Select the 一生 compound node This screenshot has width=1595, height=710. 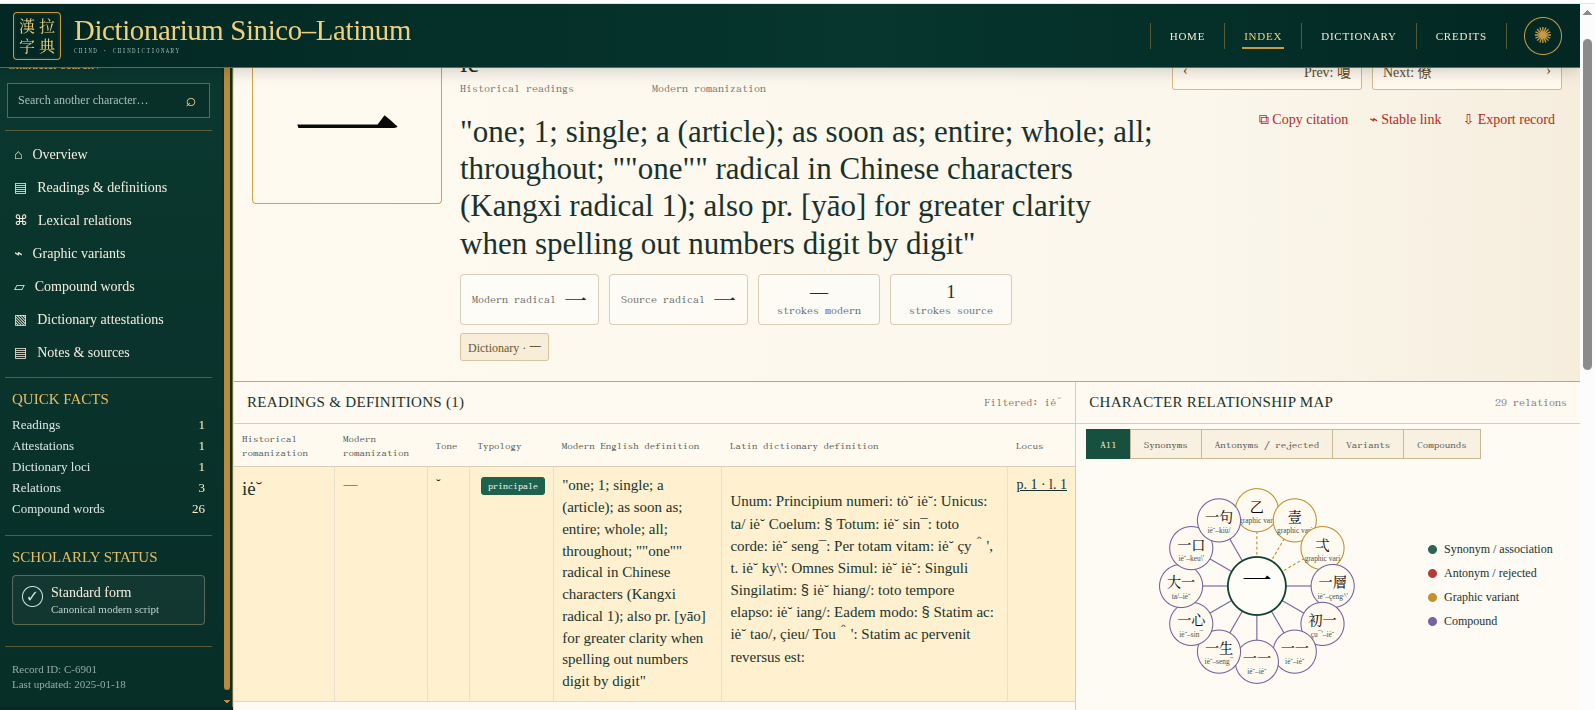(1219, 651)
